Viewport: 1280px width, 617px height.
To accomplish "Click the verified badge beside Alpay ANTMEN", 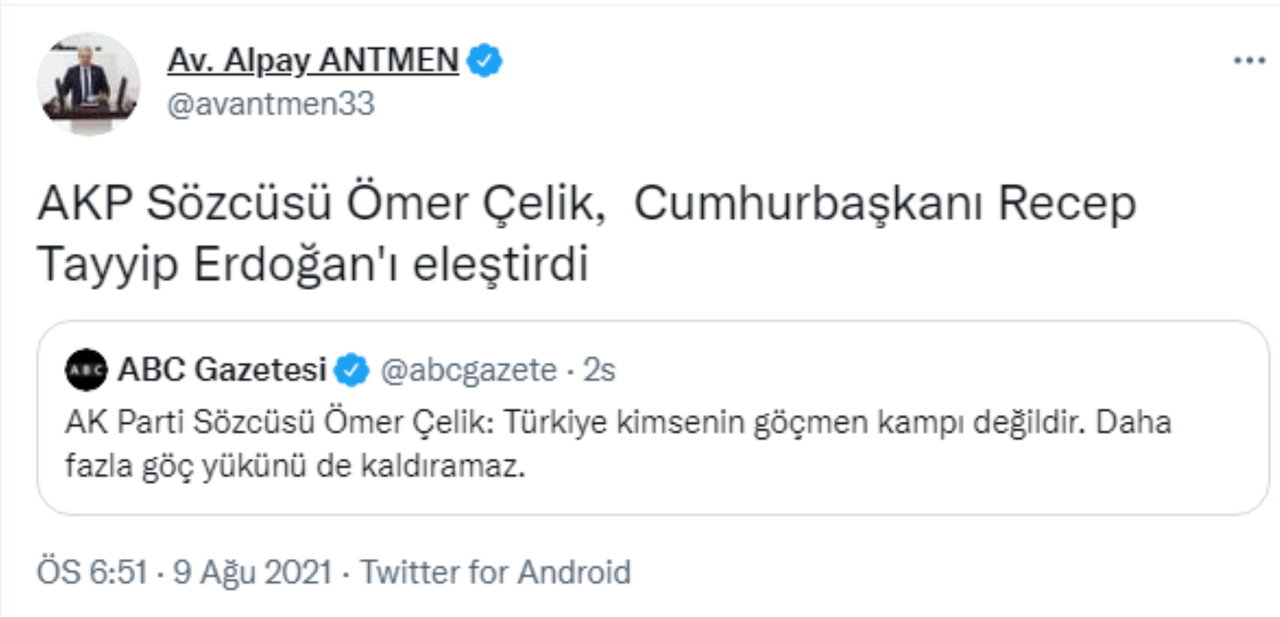I will click(486, 62).
